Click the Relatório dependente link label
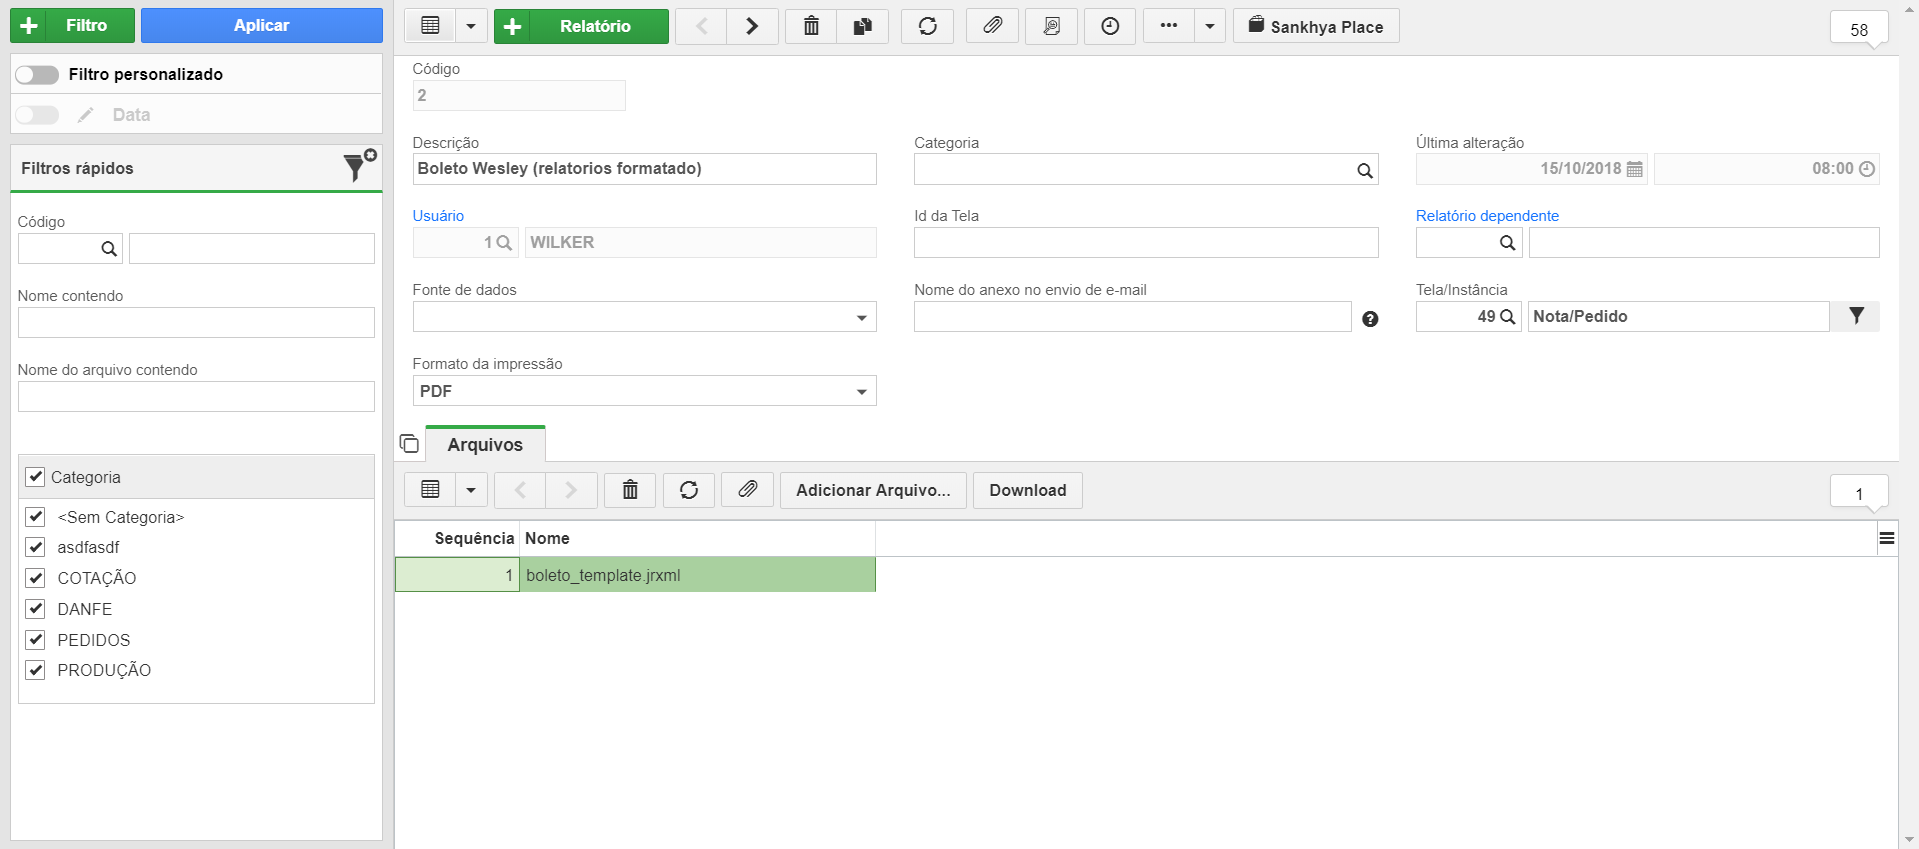Screen dimensions: 1919x849 tap(1487, 216)
